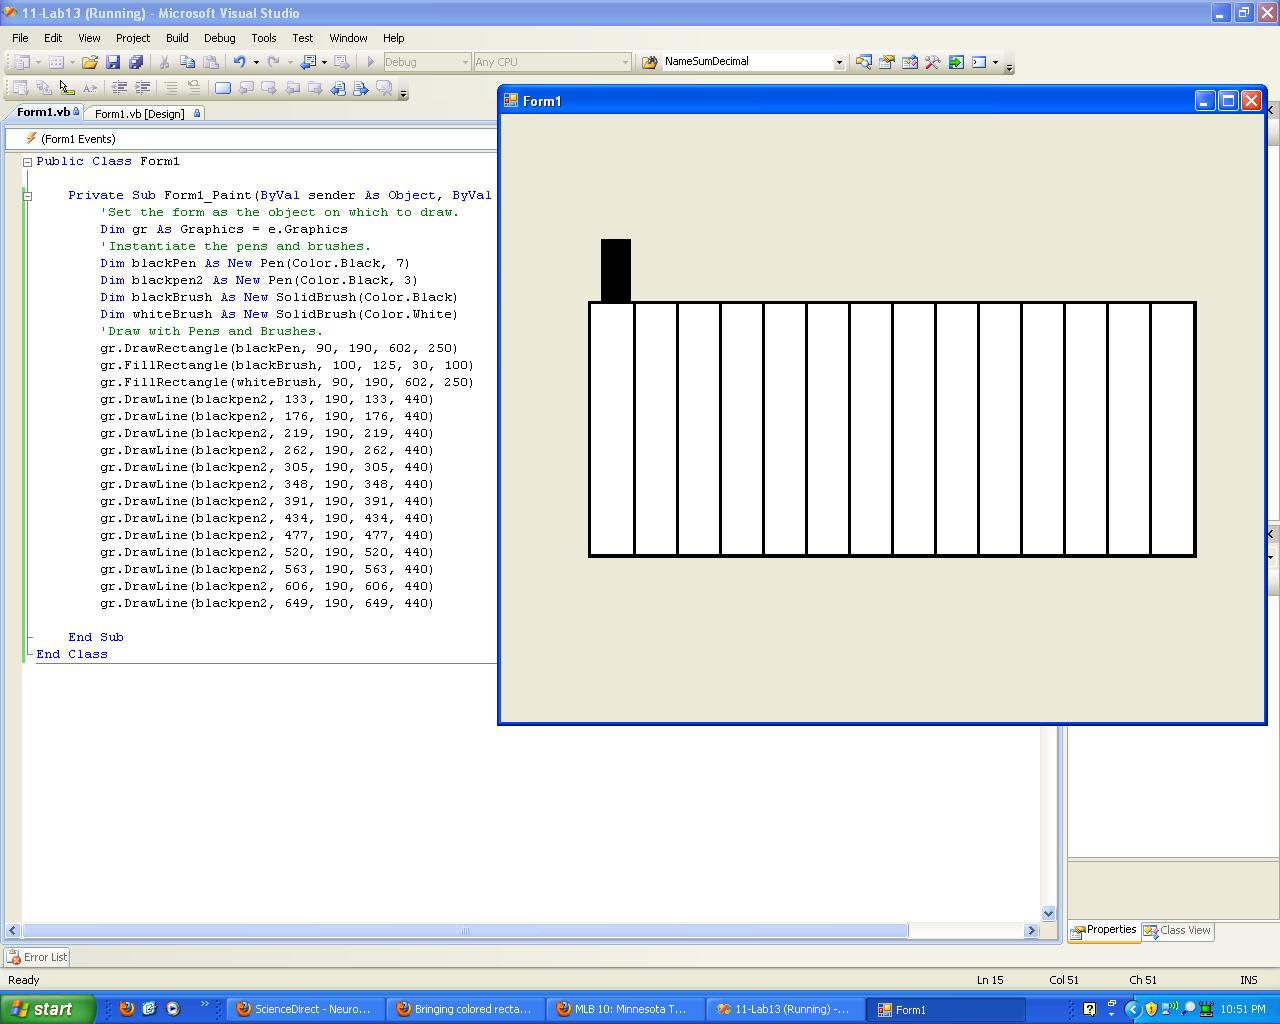1280x1024 pixels.
Task: Click the New Project icon
Action: pos(21,62)
